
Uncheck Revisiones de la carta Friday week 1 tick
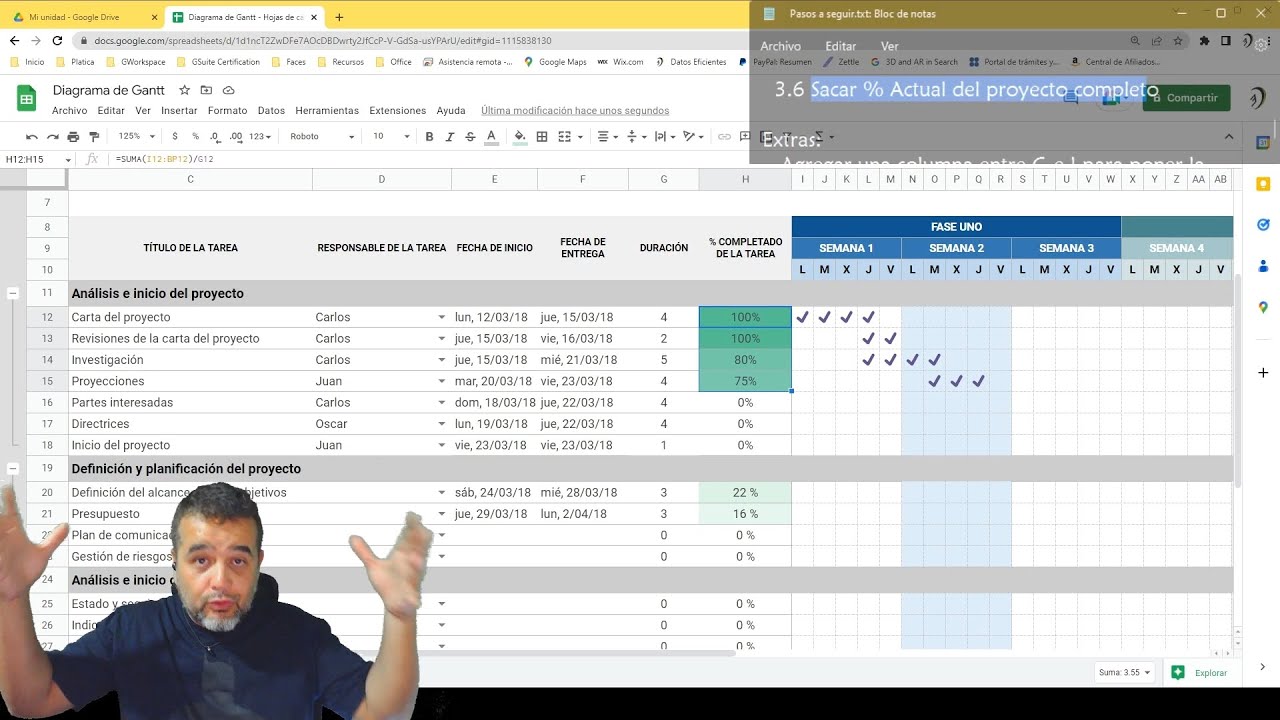coord(890,338)
